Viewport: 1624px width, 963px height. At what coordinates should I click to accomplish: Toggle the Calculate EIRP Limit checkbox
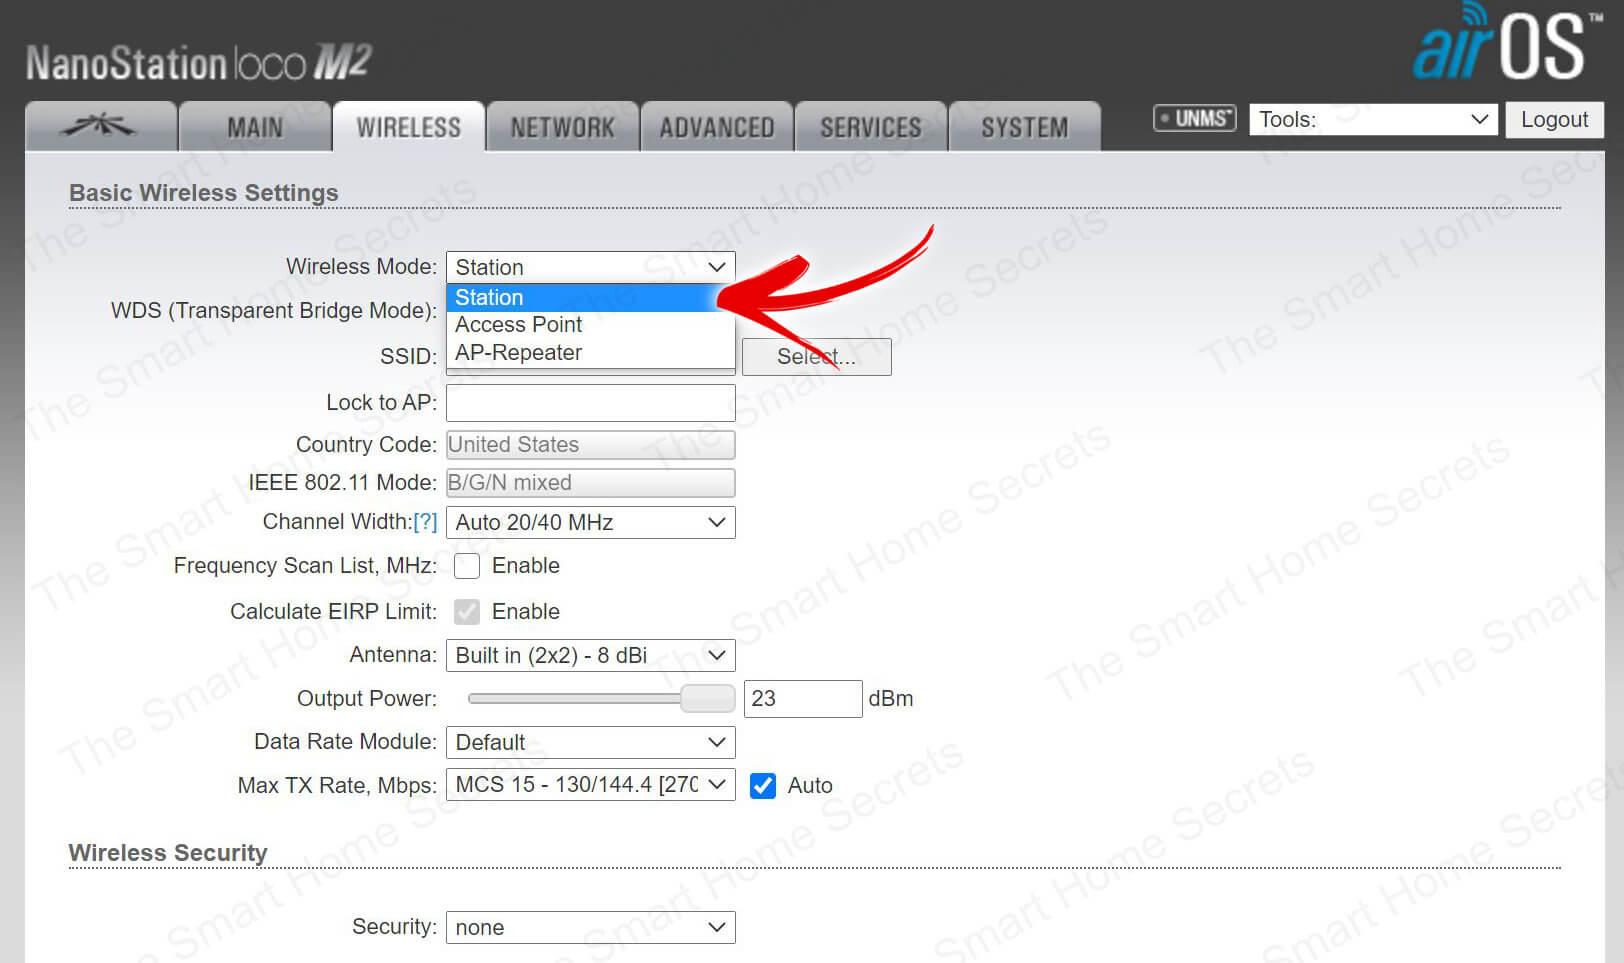467,612
